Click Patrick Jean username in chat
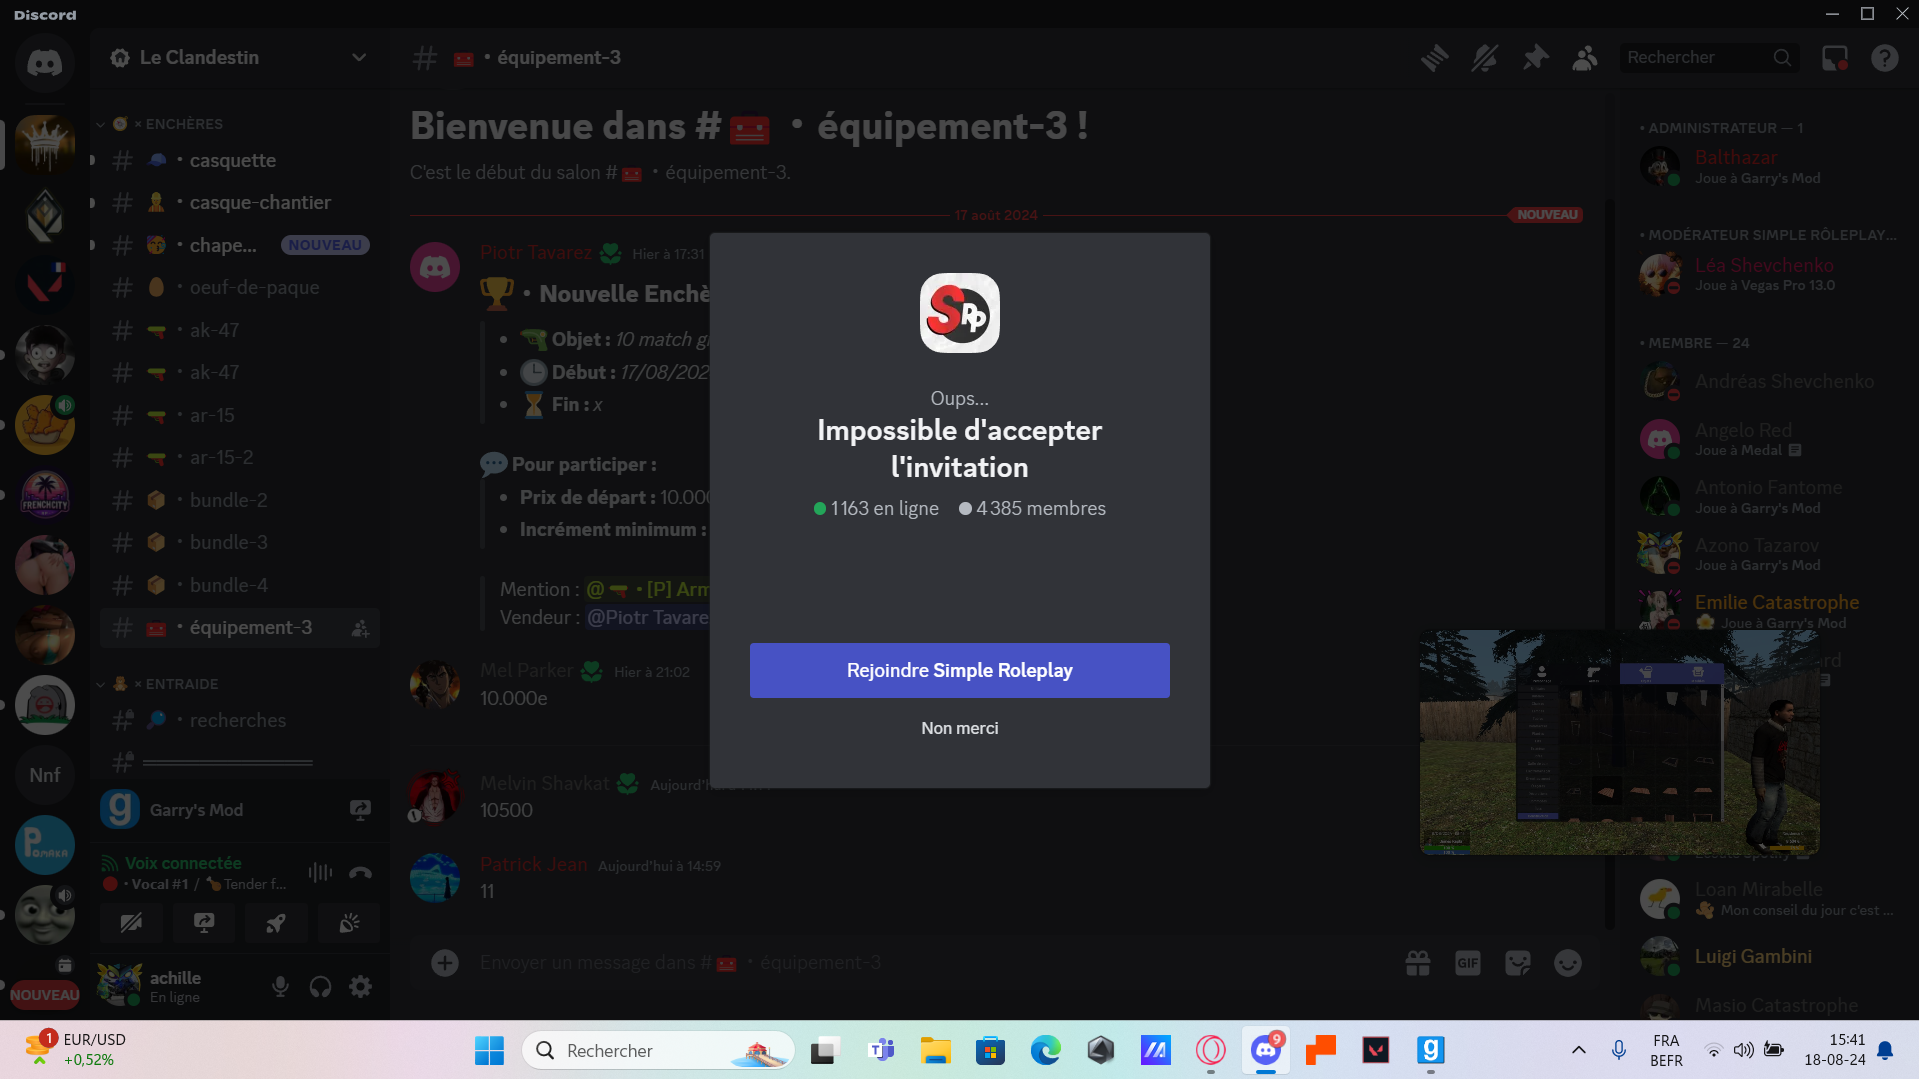The image size is (1919, 1079). [533, 865]
